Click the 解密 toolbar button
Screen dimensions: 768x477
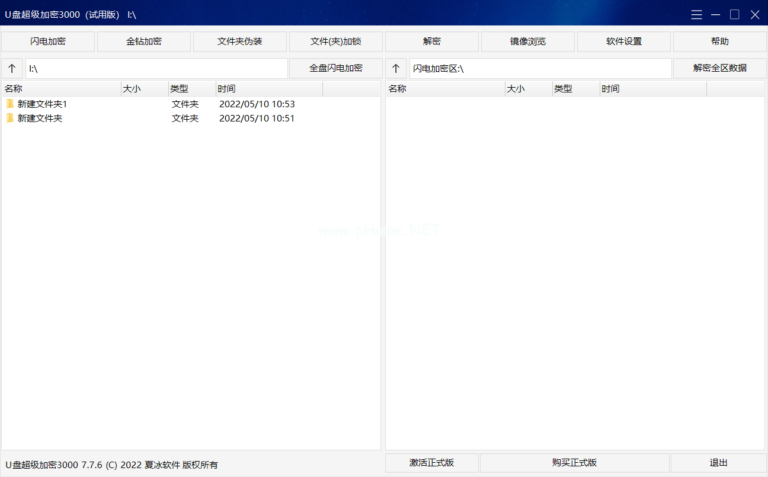click(432, 42)
